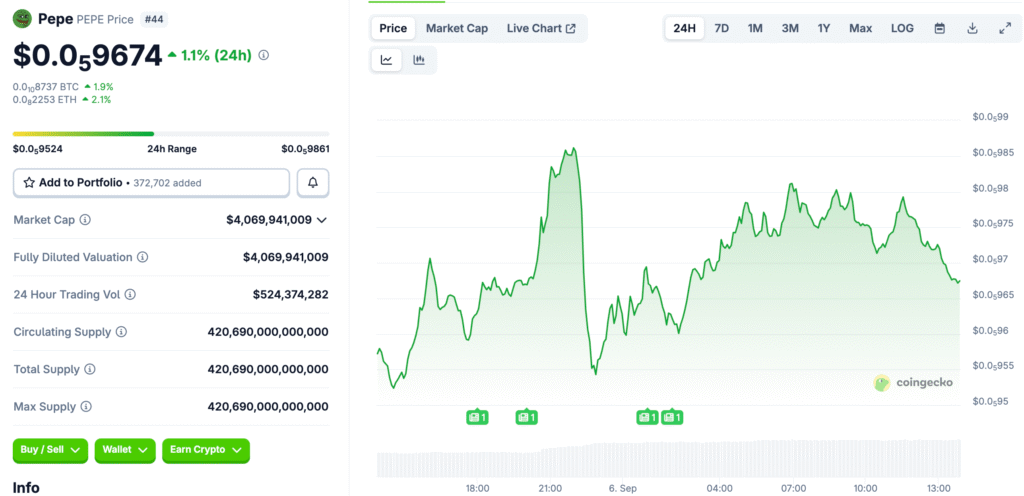Image resolution: width=1024 pixels, height=496 pixels.
Task: Select the Price chart tab
Action: pyautogui.click(x=393, y=28)
